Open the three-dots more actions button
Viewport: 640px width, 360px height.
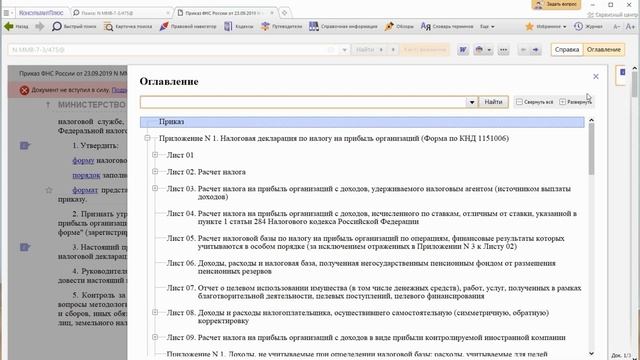503,50
